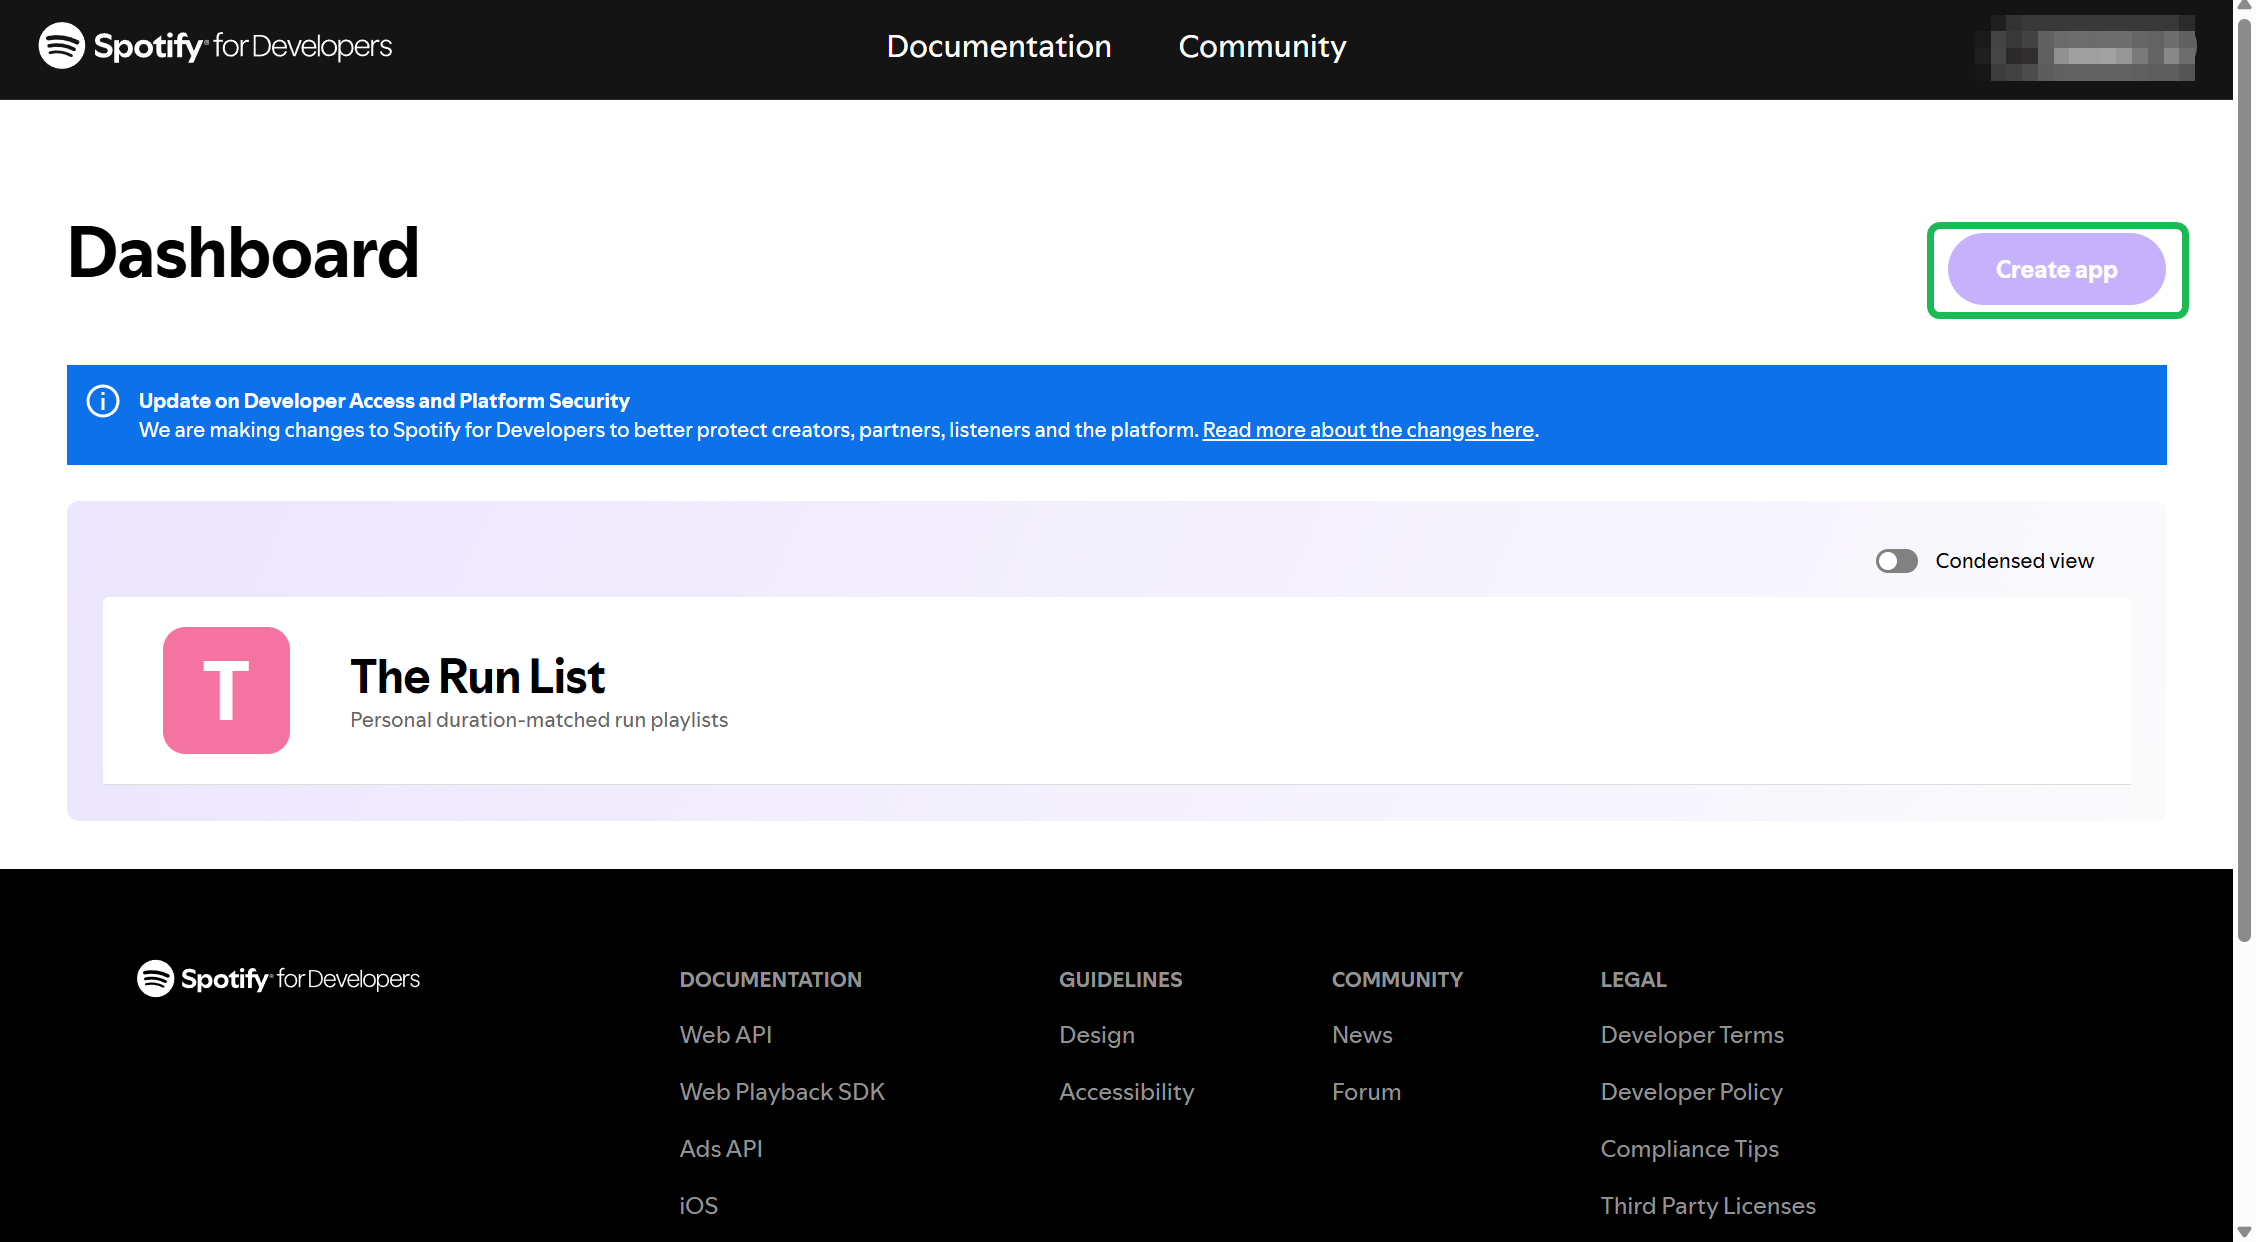Open the Documentation nav item
Viewport: 2256px width, 1242px height.
pos(999,46)
